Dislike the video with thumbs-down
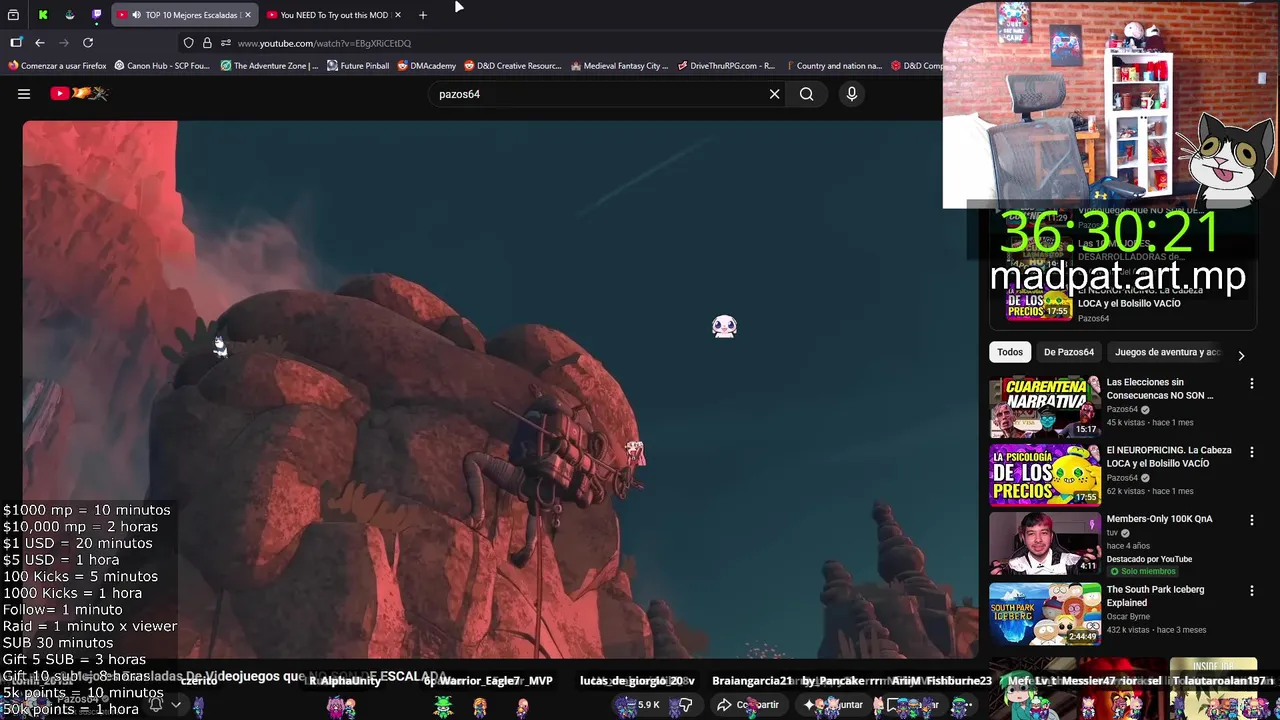The image size is (1280, 720). click(686, 705)
